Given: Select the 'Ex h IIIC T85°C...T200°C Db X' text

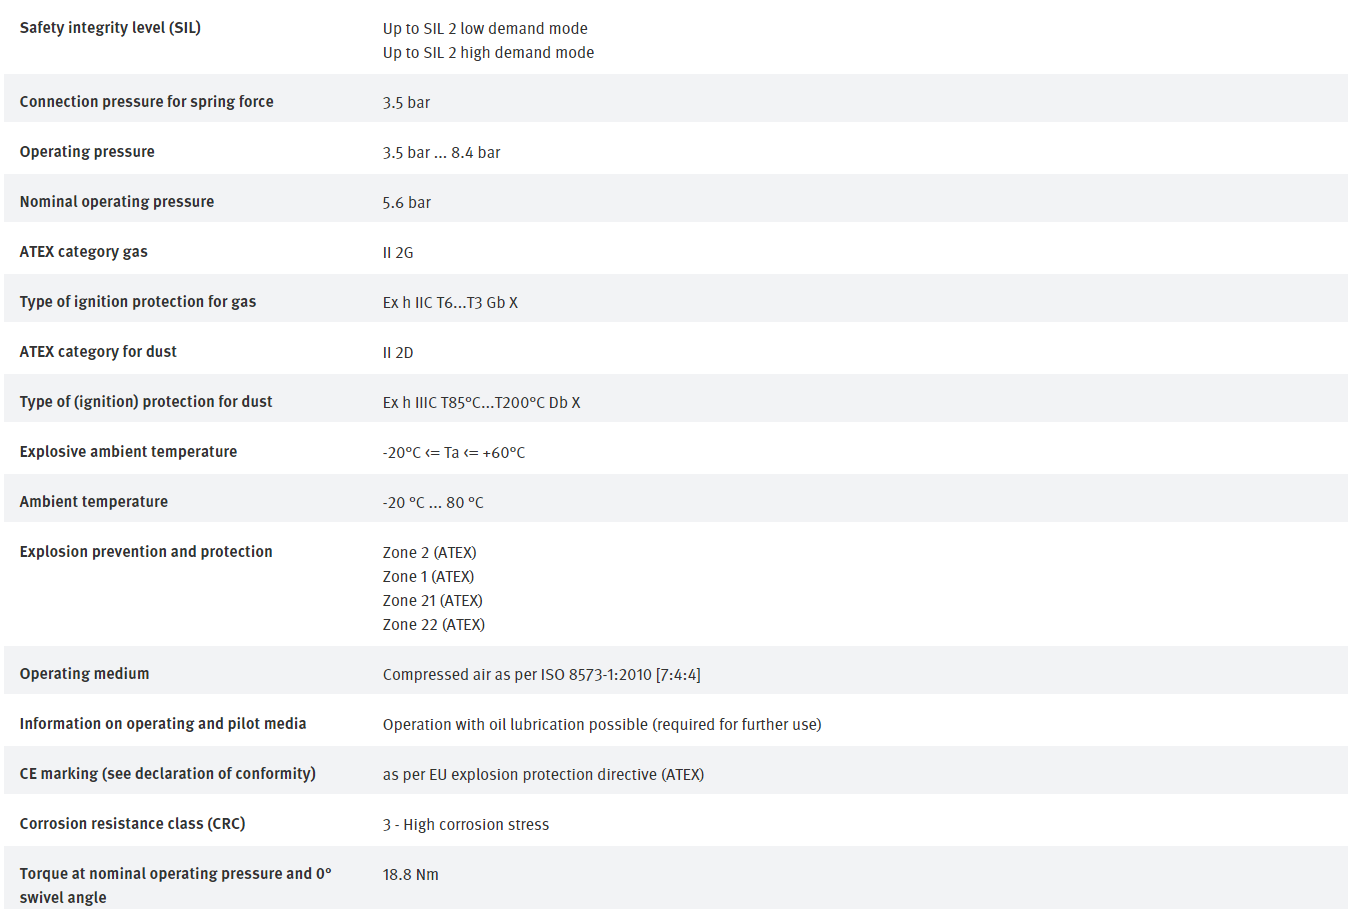Looking at the screenshot, I should coord(481,403).
